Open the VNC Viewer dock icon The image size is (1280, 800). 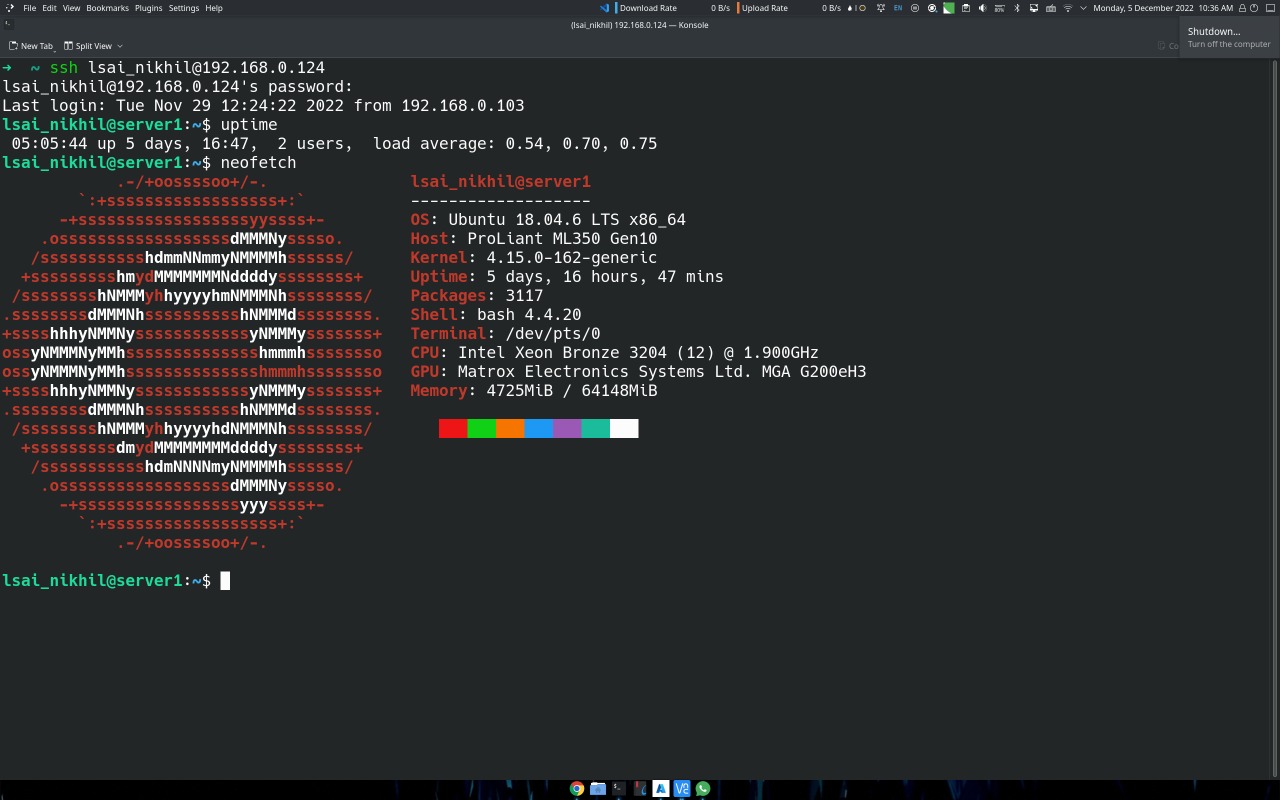click(682, 789)
